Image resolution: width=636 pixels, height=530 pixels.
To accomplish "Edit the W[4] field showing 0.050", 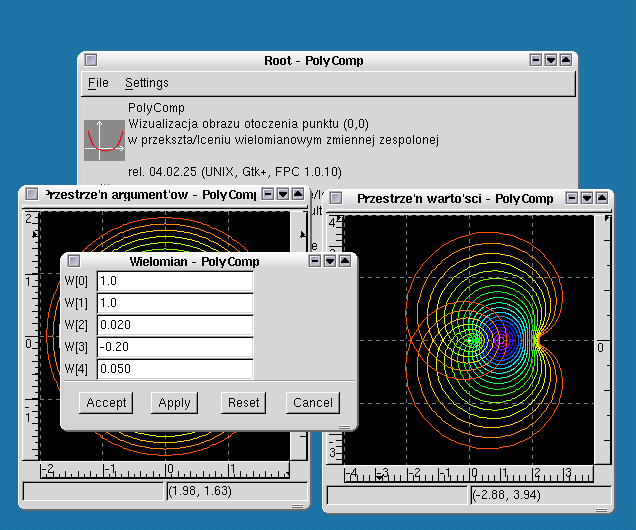I will tap(174, 369).
